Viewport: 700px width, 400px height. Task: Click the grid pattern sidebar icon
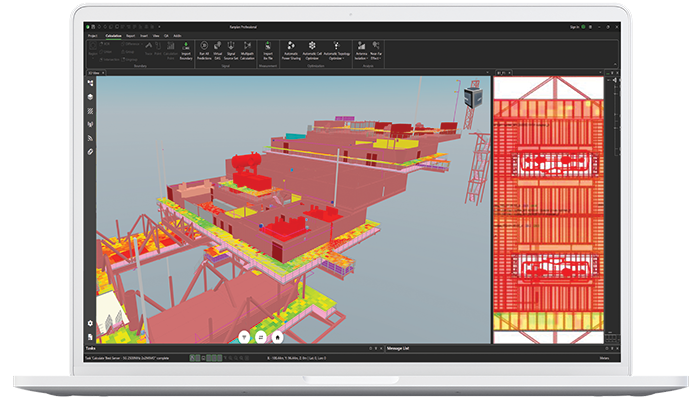[x=90, y=111]
